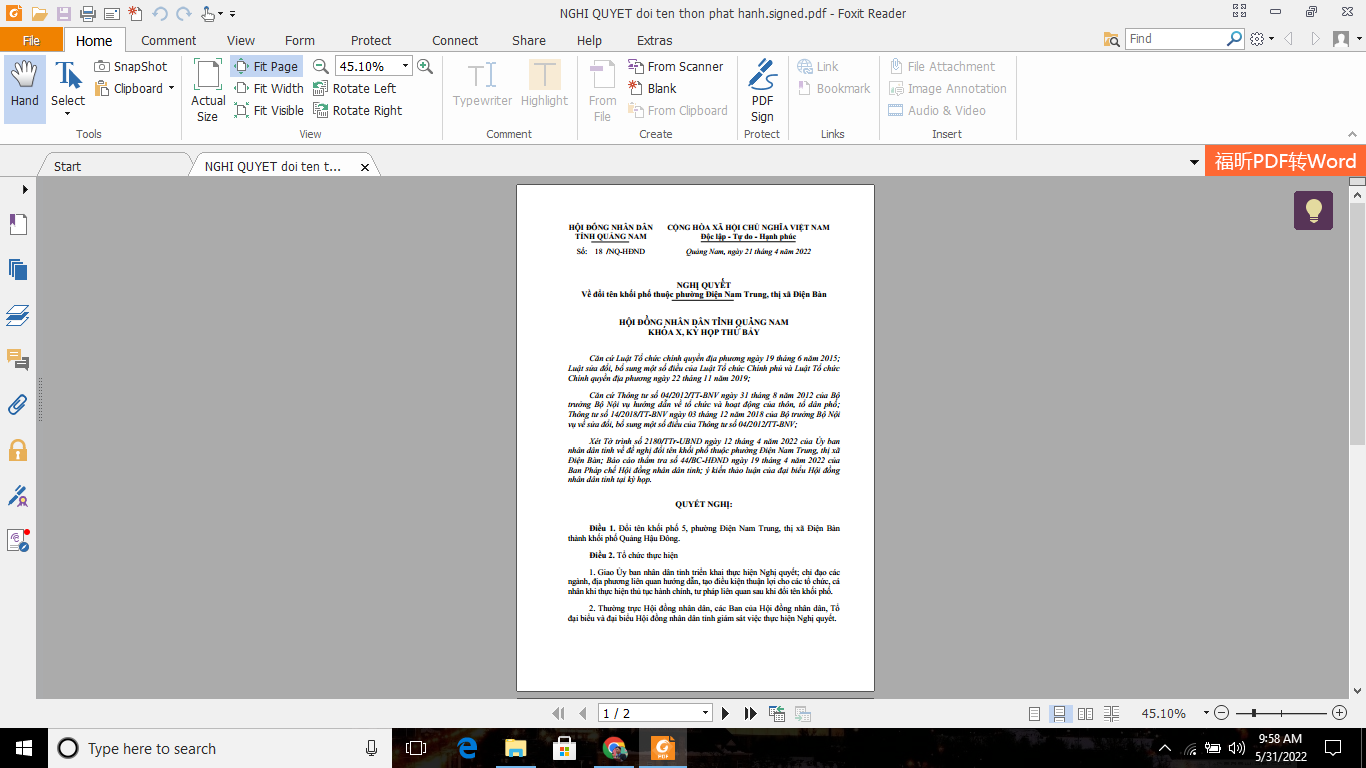Switch to the Comment ribbon tab
The height and width of the screenshot is (768, 1366).
168,40
